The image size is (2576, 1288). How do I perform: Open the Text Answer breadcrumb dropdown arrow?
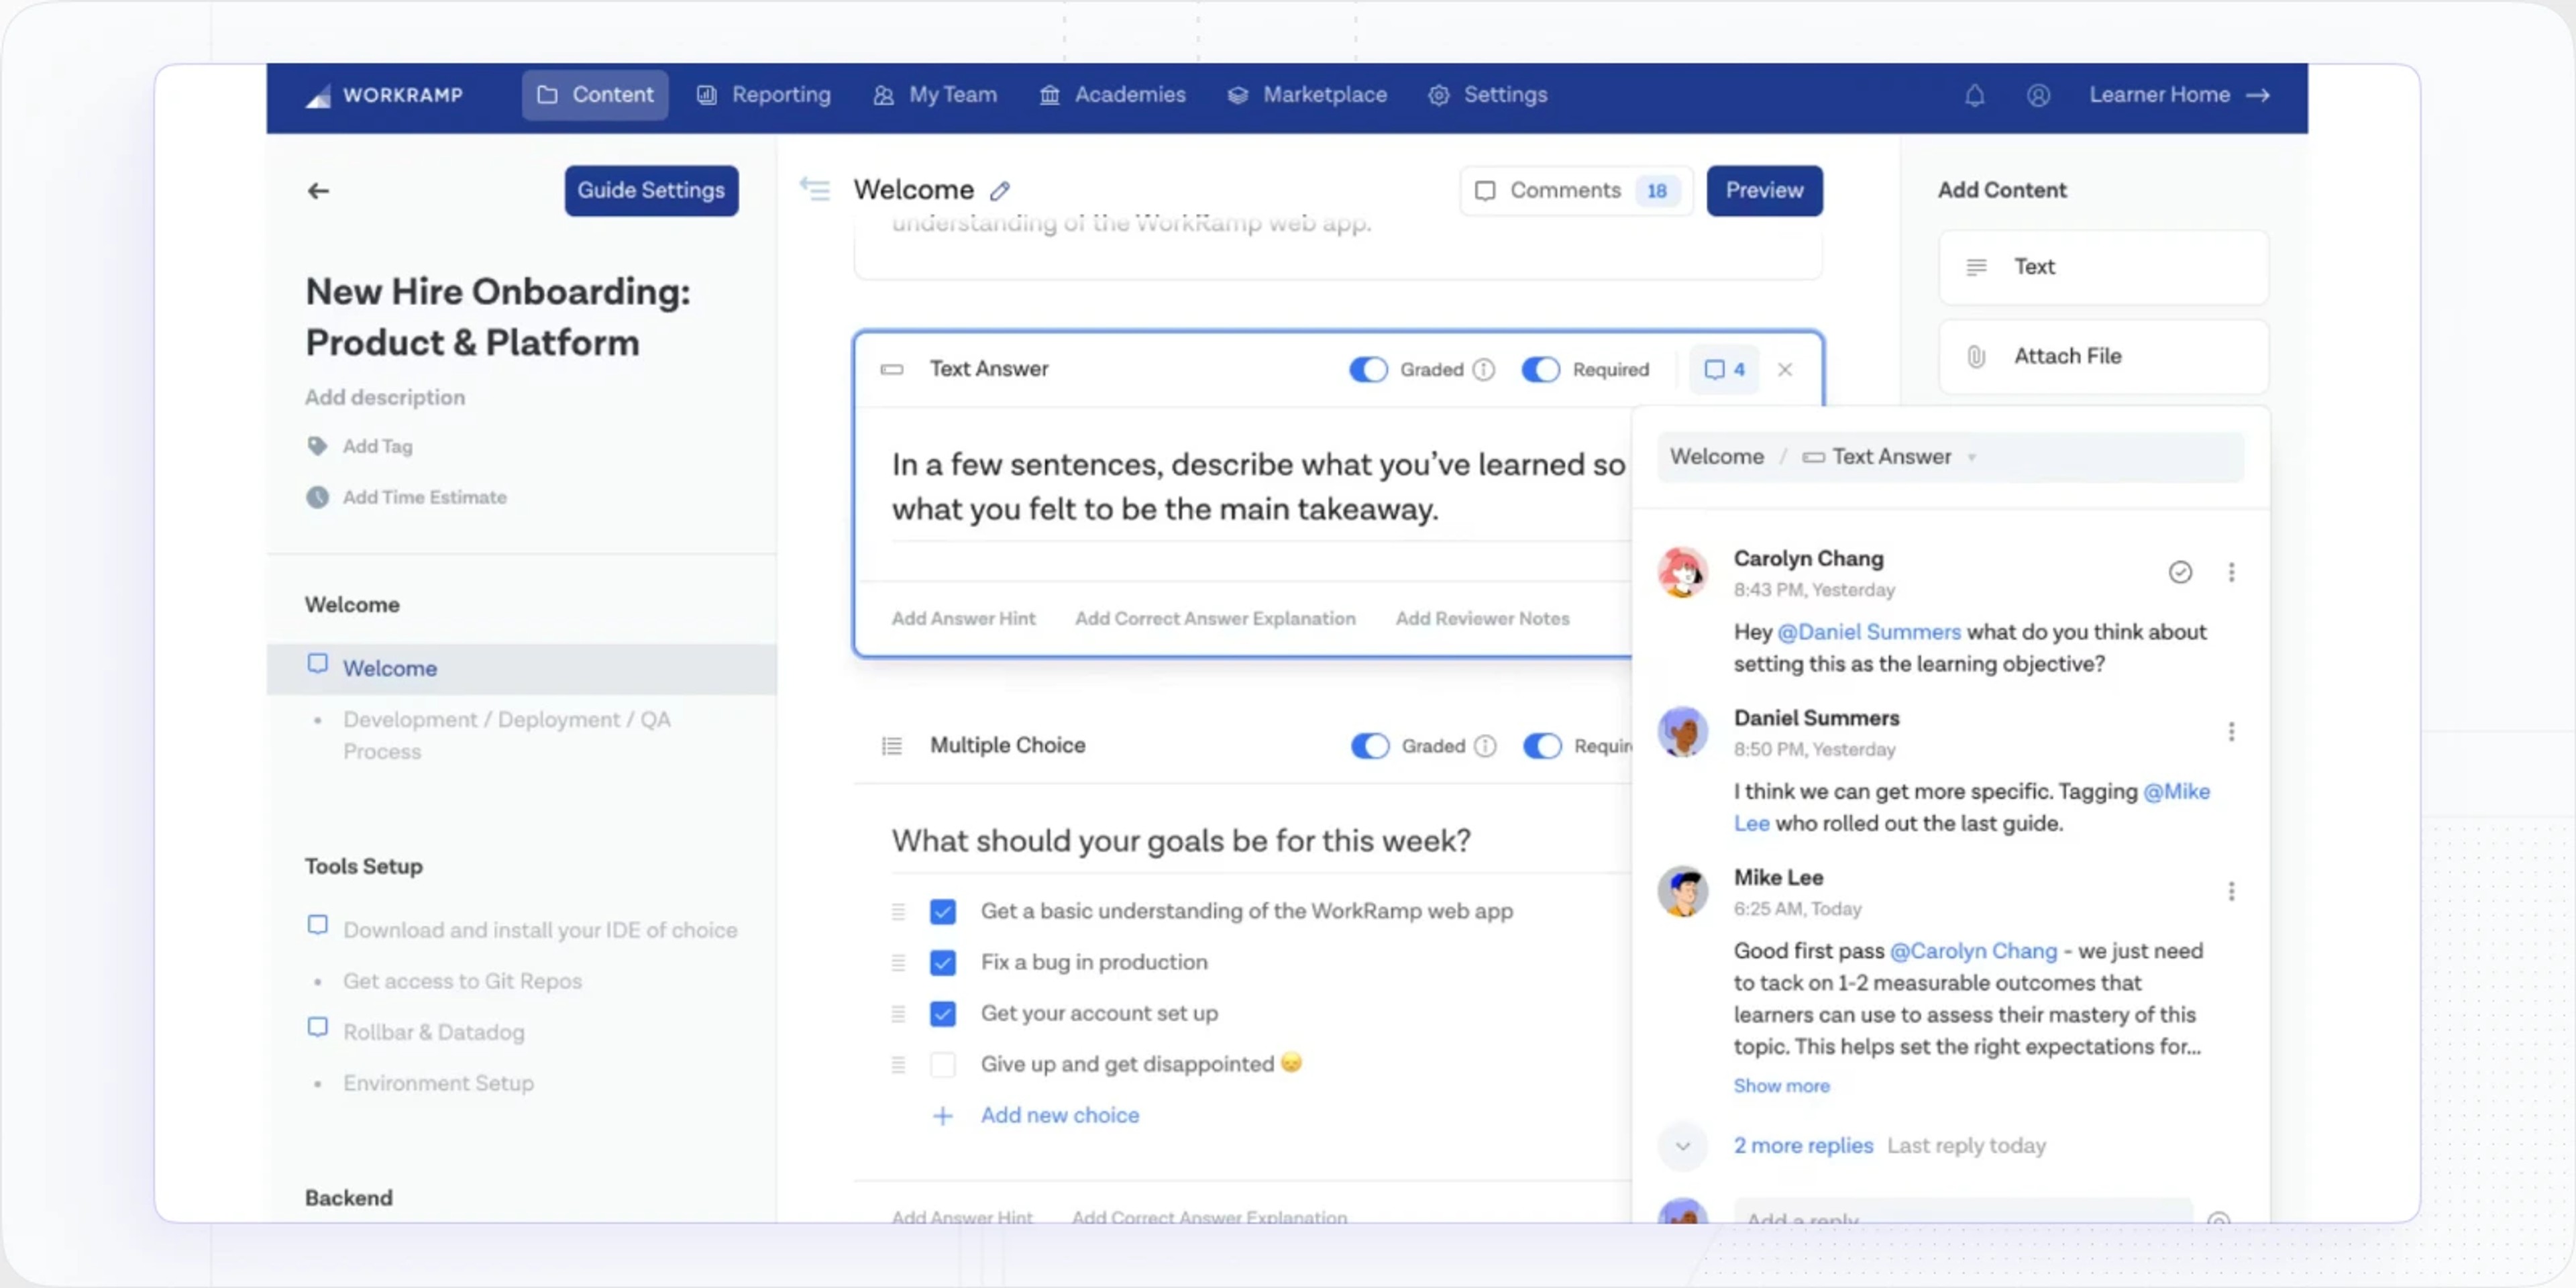(x=1972, y=457)
